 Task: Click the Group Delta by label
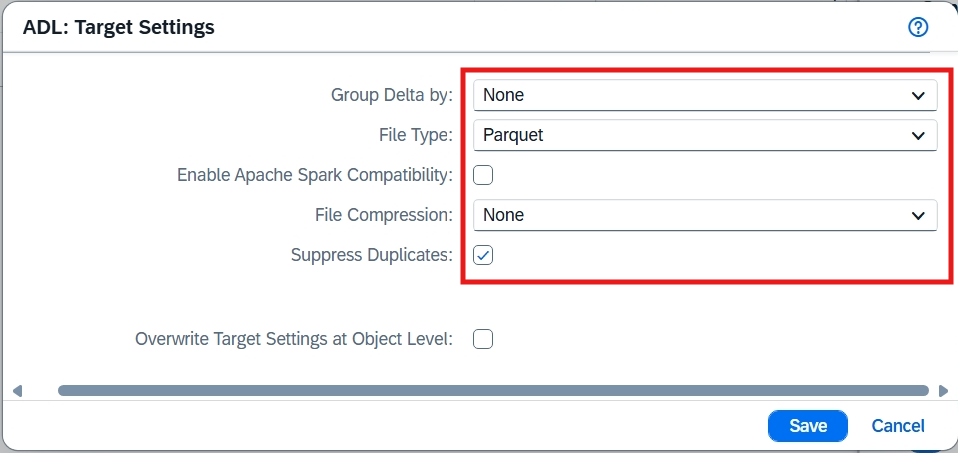[391, 96]
